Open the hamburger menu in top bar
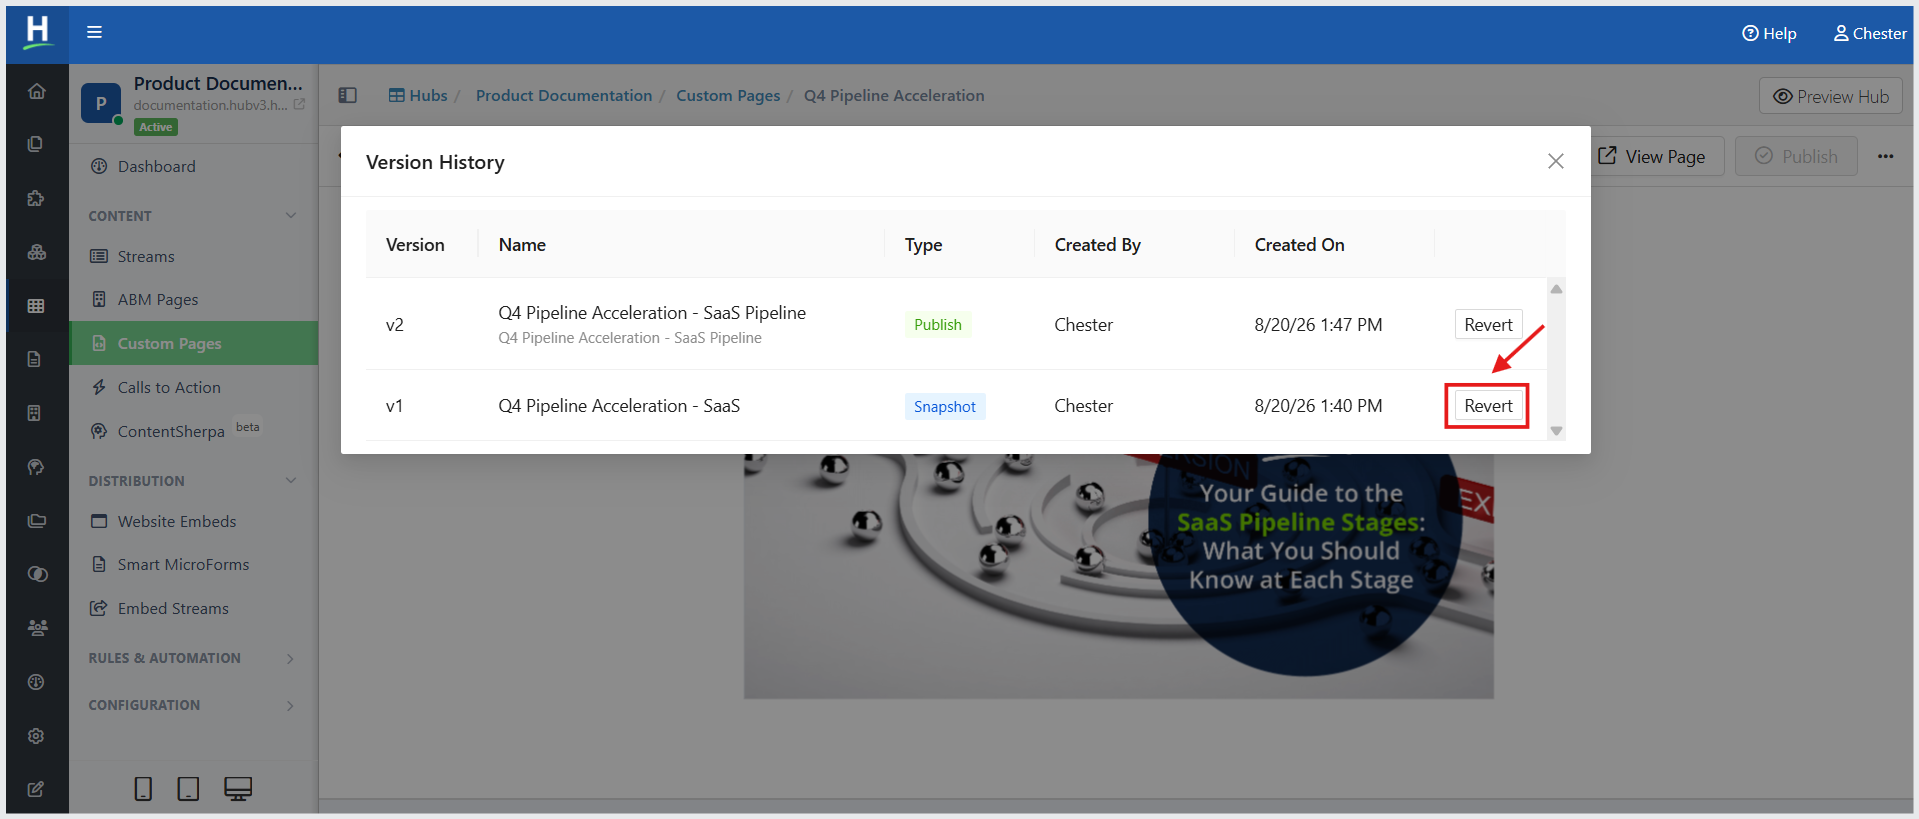Screen dimensions: 1919x819 coord(94,32)
